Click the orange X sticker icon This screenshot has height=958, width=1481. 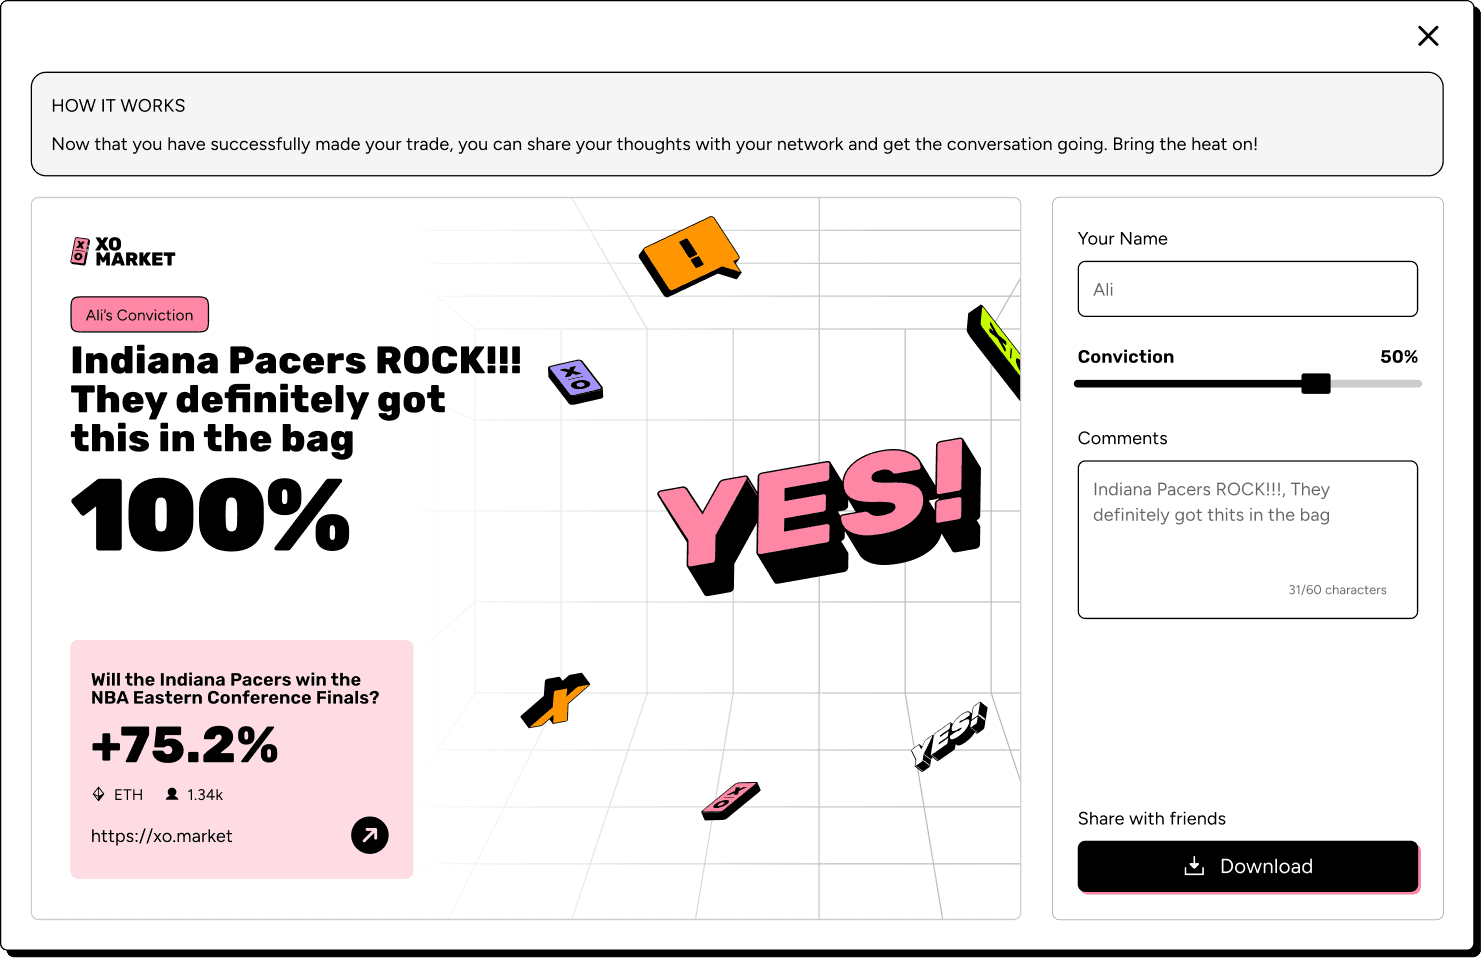pos(555,700)
